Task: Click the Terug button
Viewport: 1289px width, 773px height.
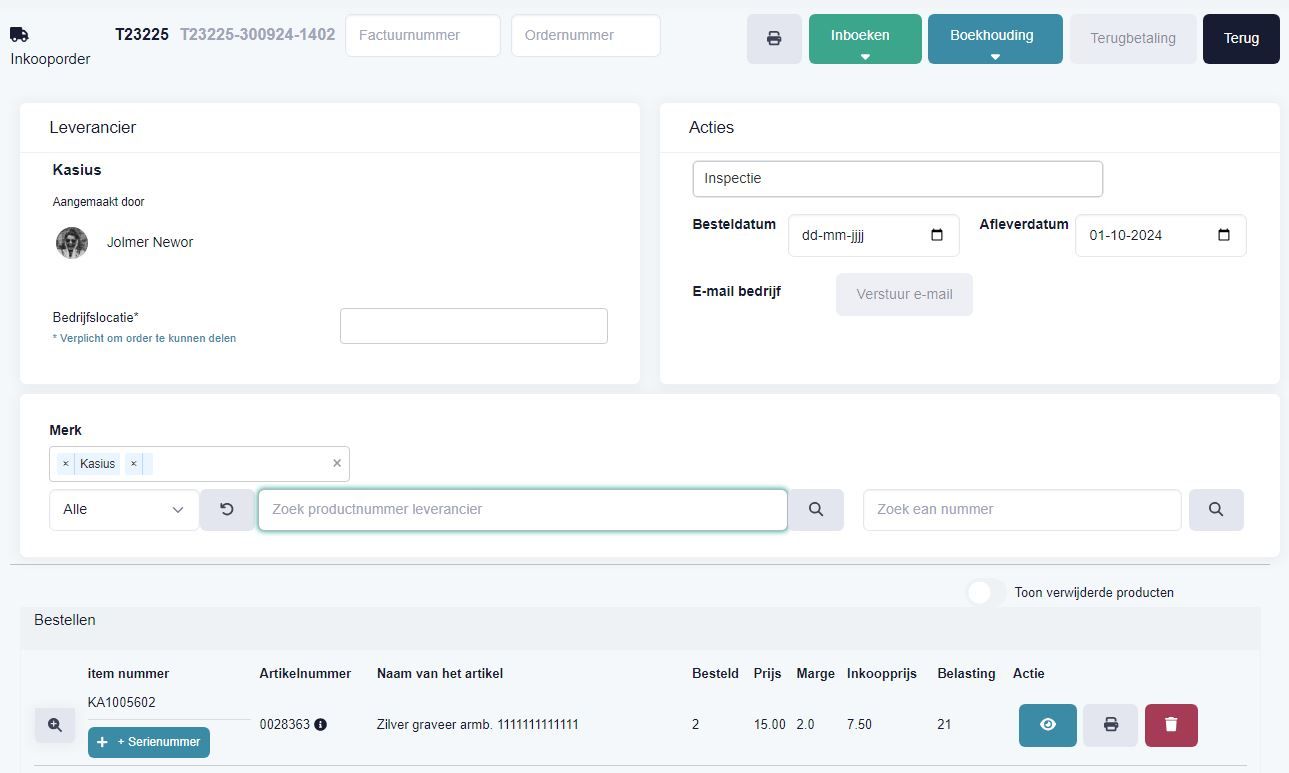Action: (x=1240, y=38)
